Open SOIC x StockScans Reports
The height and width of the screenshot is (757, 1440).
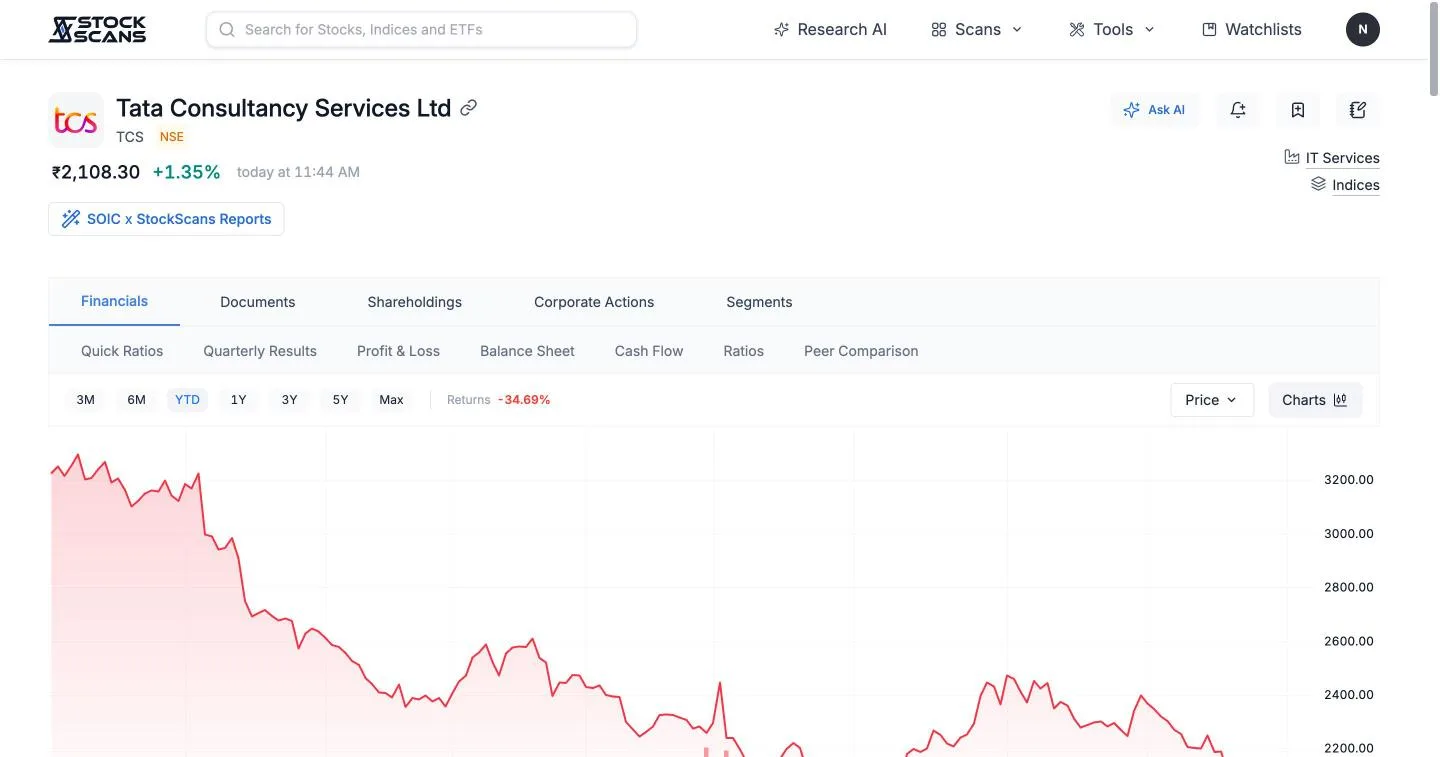point(166,219)
